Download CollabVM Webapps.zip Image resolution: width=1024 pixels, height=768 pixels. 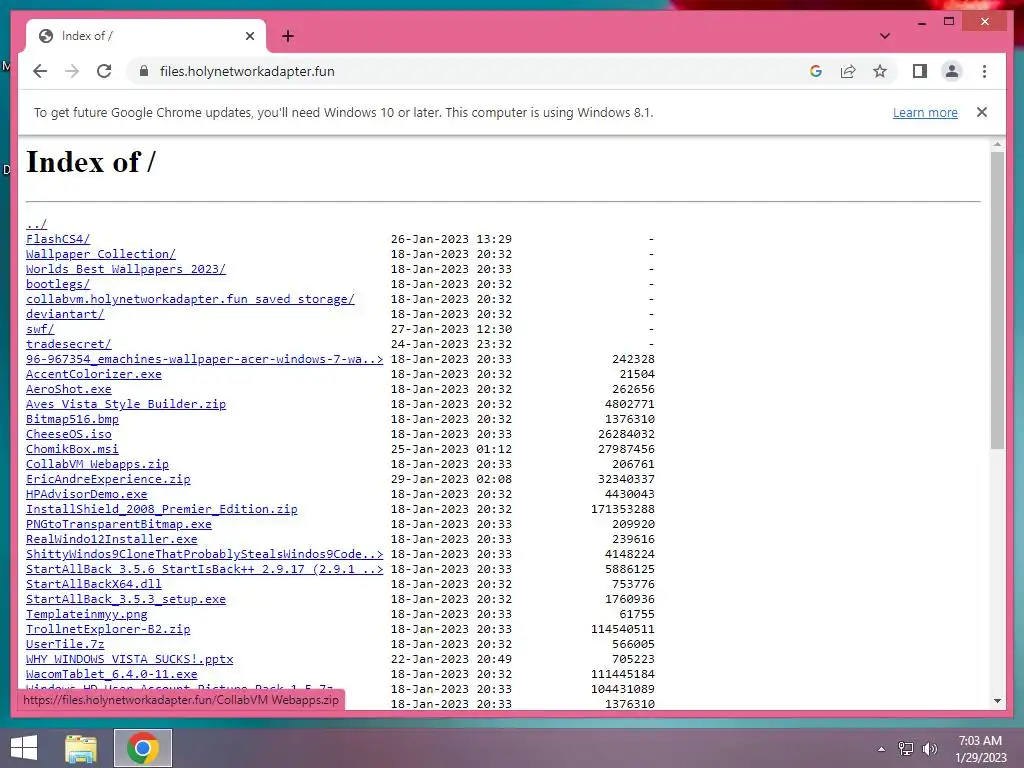pyautogui.click(x=97, y=464)
